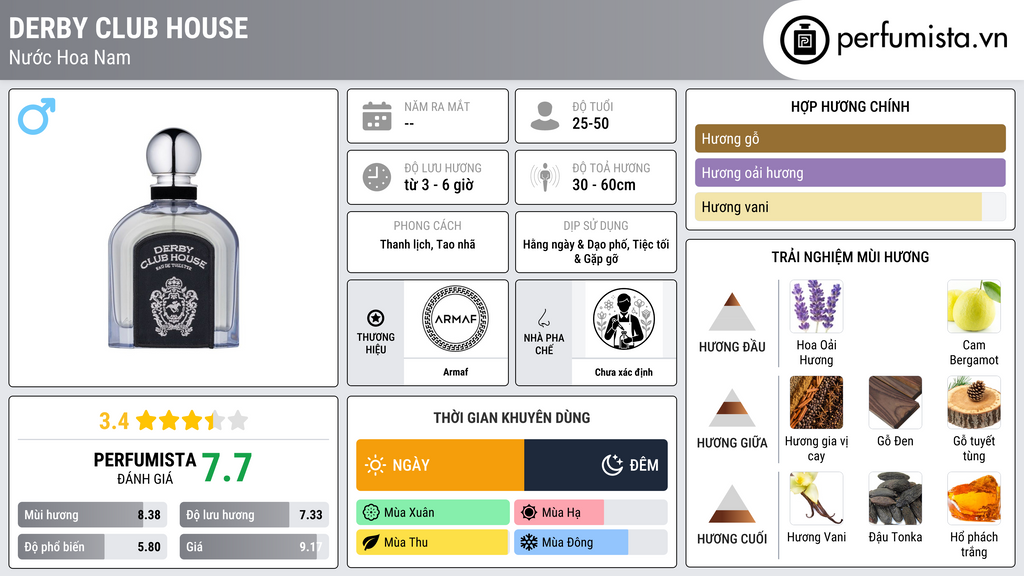
Task: Click the calendar icon beside Năm Ra Mắt
Action: click(377, 116)
